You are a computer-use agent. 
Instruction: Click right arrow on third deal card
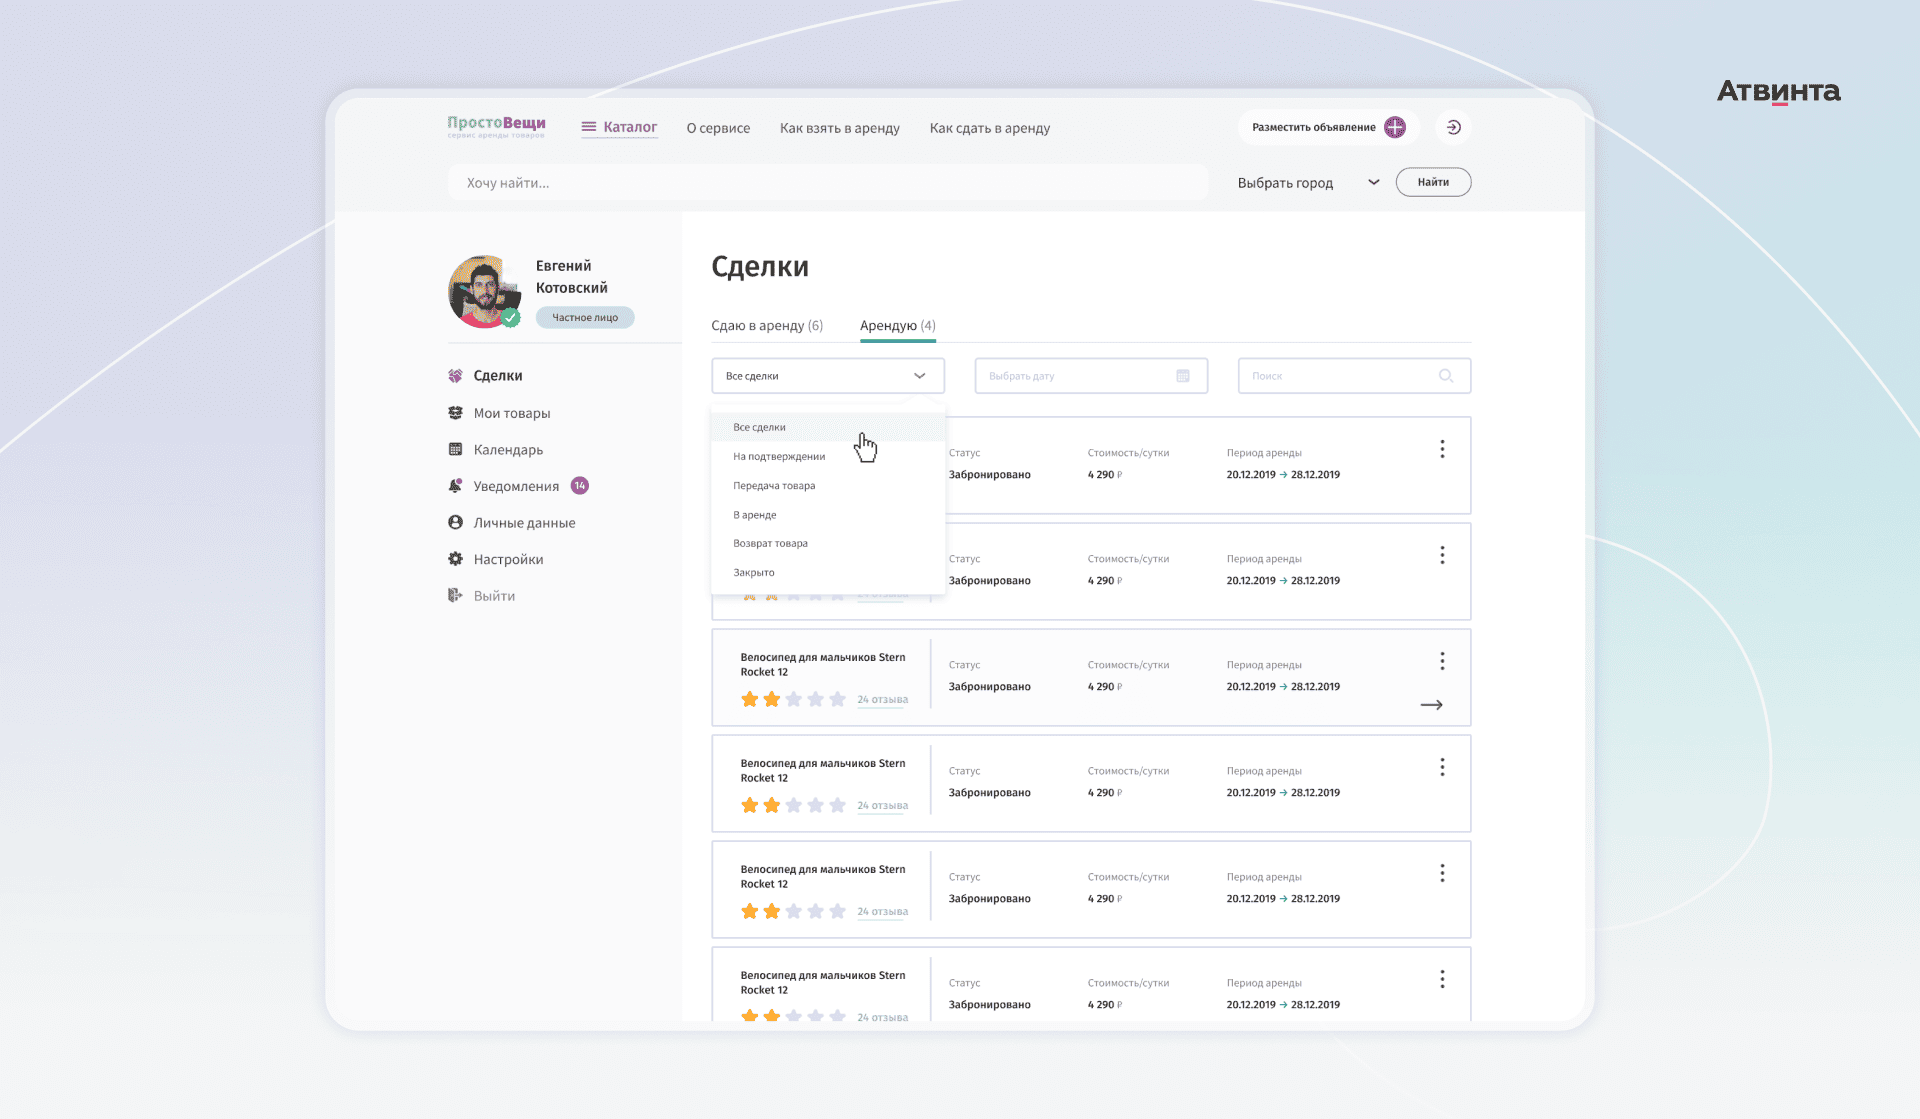pyautogui.click(x=1431, y=705)
